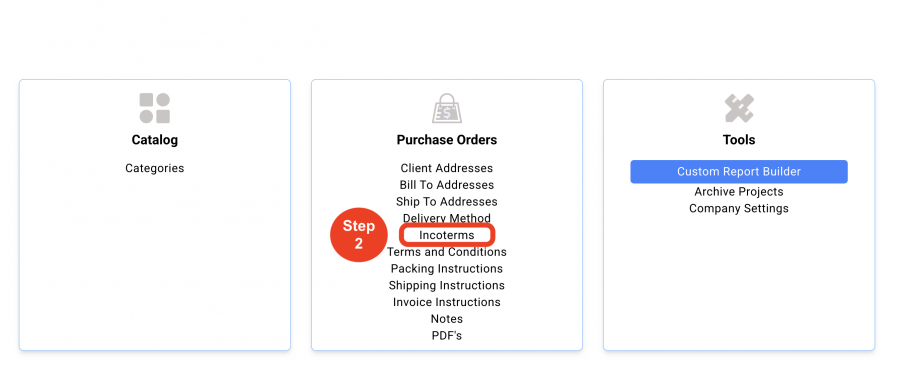
Task: Open Shipping Instructions
Action: 447,285
